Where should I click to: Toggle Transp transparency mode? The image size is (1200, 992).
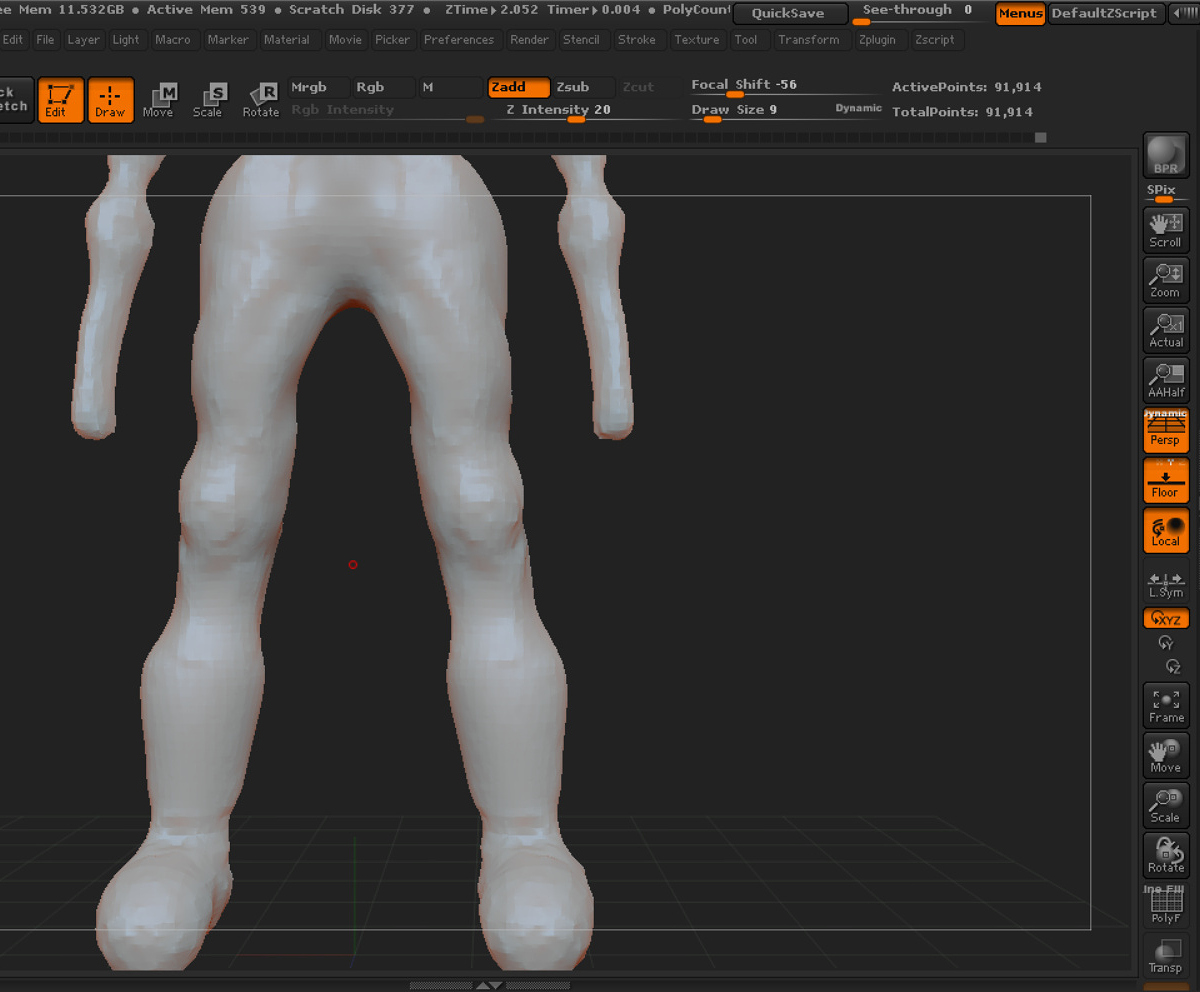point(1165,956)
